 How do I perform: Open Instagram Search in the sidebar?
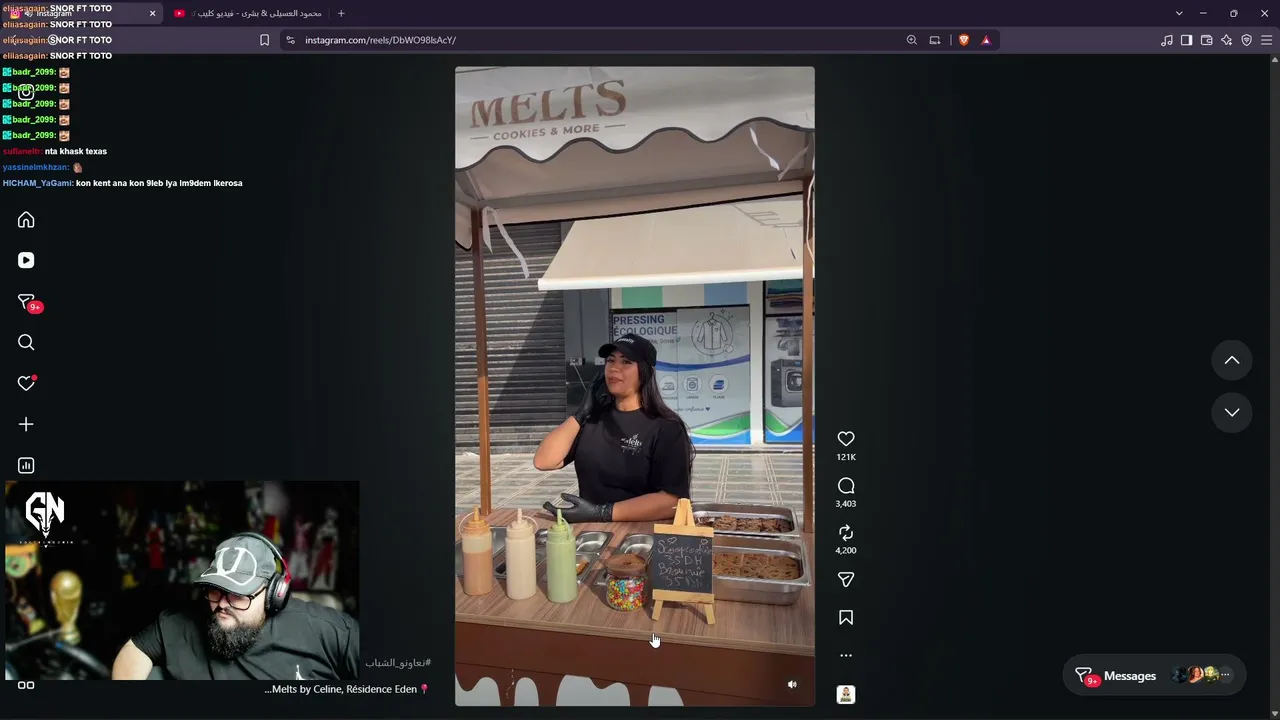(26, 343)
